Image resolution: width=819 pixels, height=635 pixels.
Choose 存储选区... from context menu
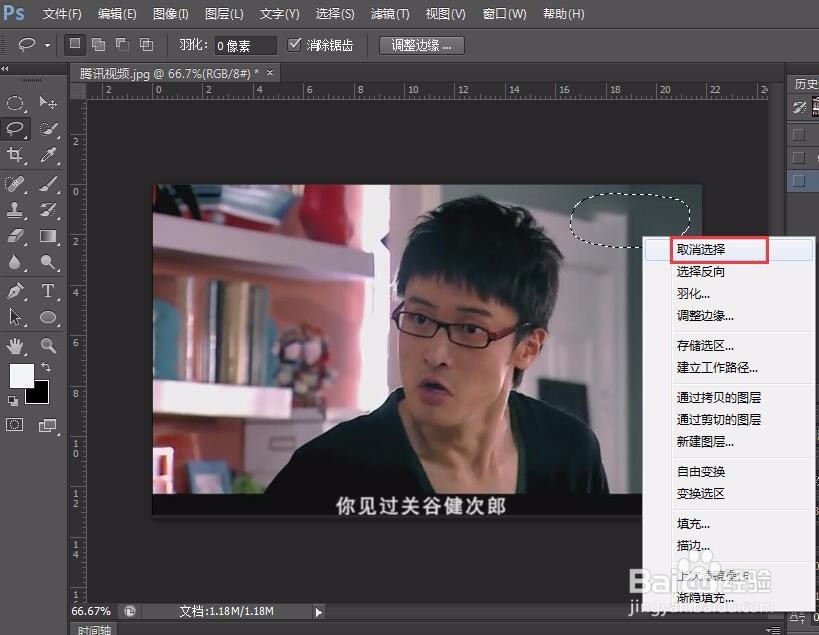coord(730,346)
